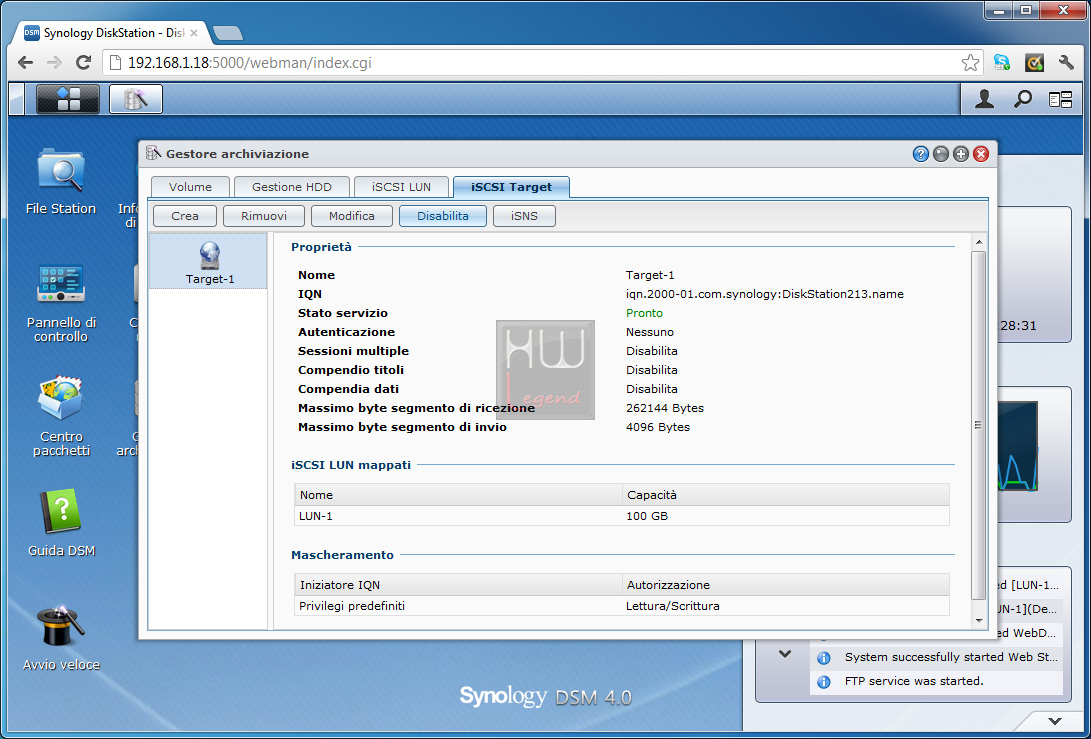Click the Sessioni multiple Disabilita value
1091x739 pixels.
pos(651,351)
